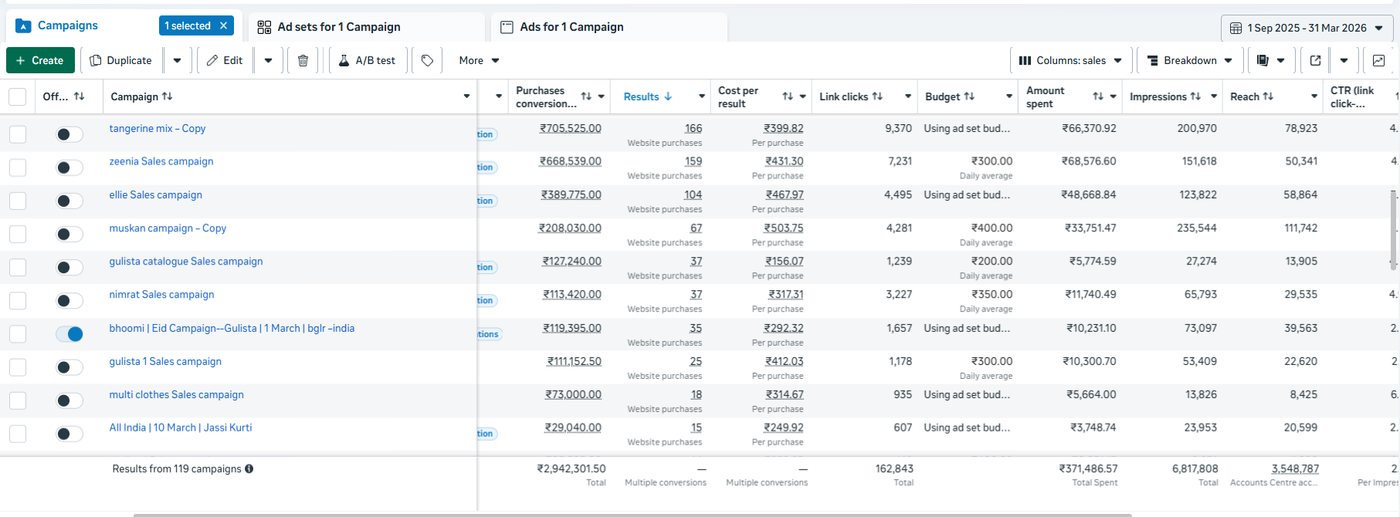Click the Duplicate button
This screenshot has width=1400, height=517.
click(122, 60)
